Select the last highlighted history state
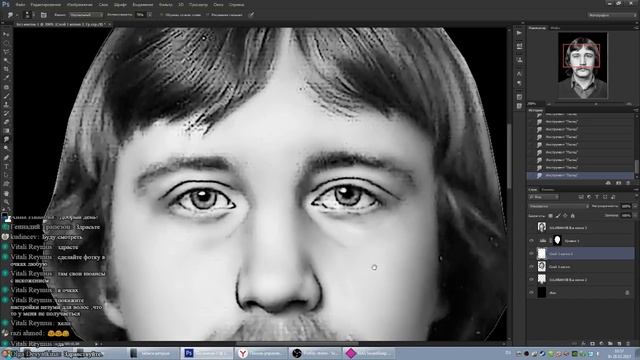This screenshot has height=360, width=640. (x=580, y=176)
